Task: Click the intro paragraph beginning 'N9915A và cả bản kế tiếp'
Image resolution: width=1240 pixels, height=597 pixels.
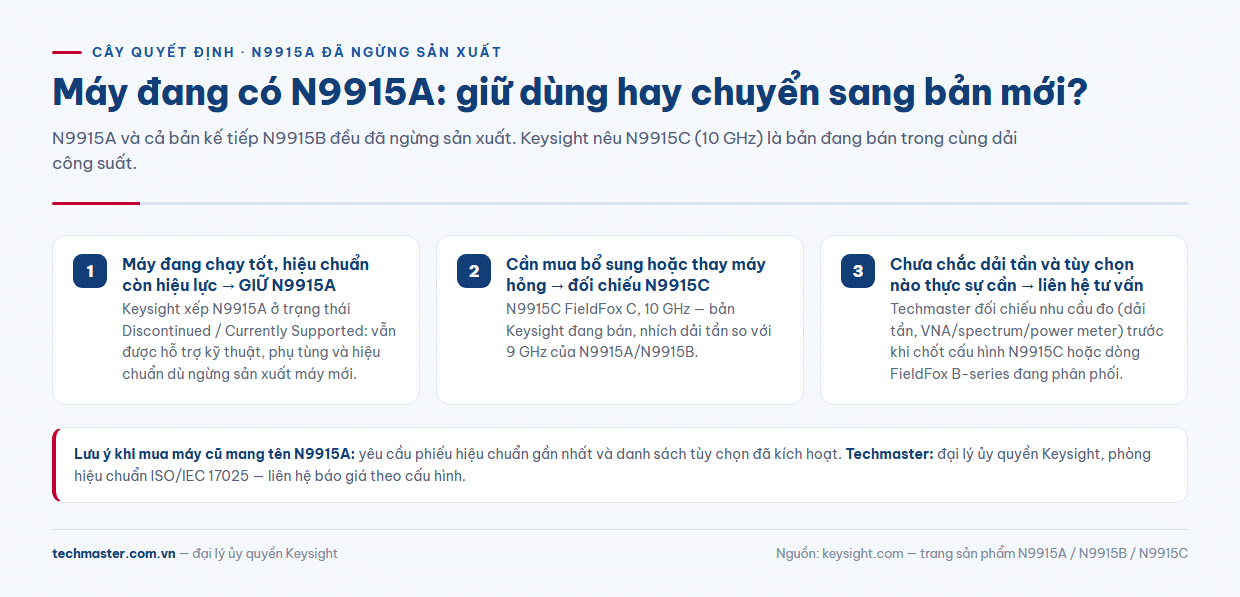Action: click(x=535, y=150)
